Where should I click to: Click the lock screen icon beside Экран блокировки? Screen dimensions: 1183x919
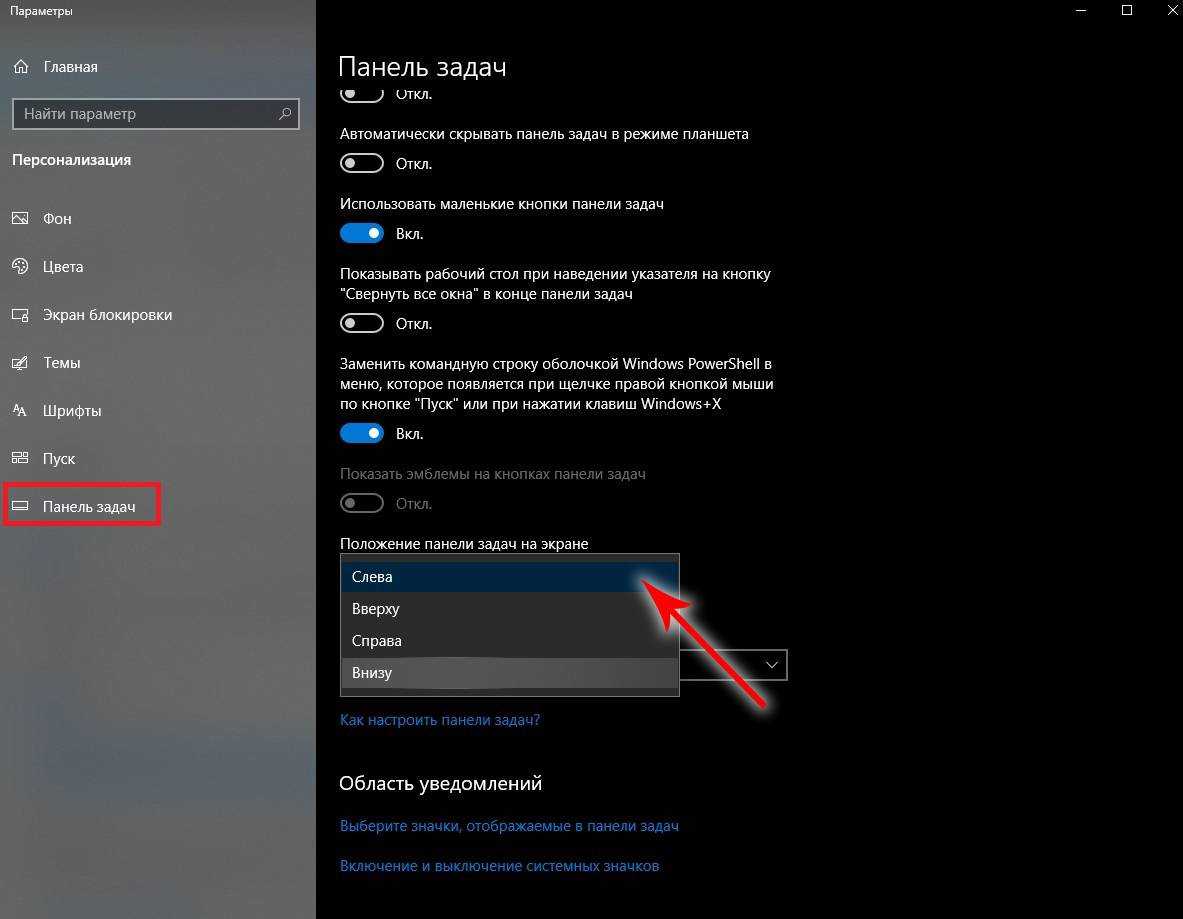pos(20,315)
